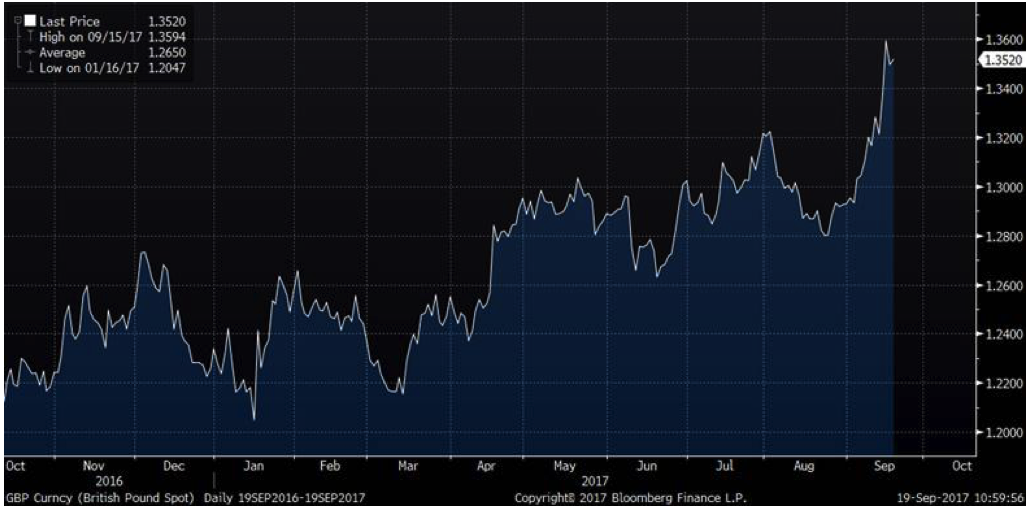
Task: Click the Low marker icon in legend
Action: (30, 67)
